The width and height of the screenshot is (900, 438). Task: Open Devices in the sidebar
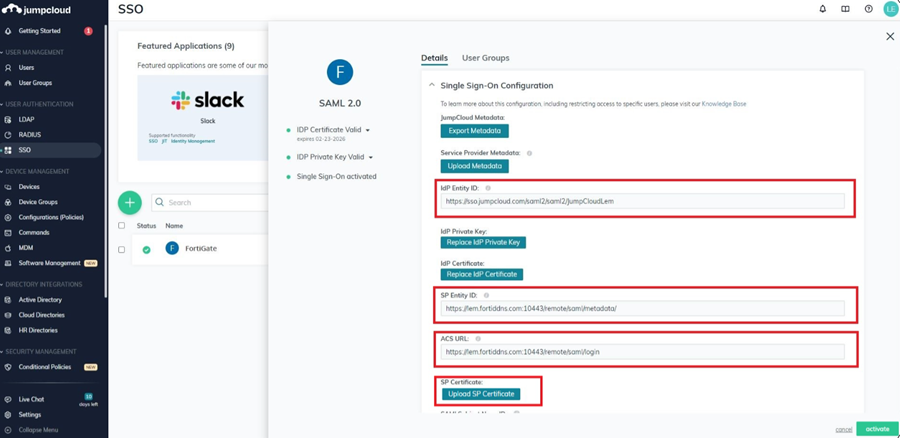(29, 187)
